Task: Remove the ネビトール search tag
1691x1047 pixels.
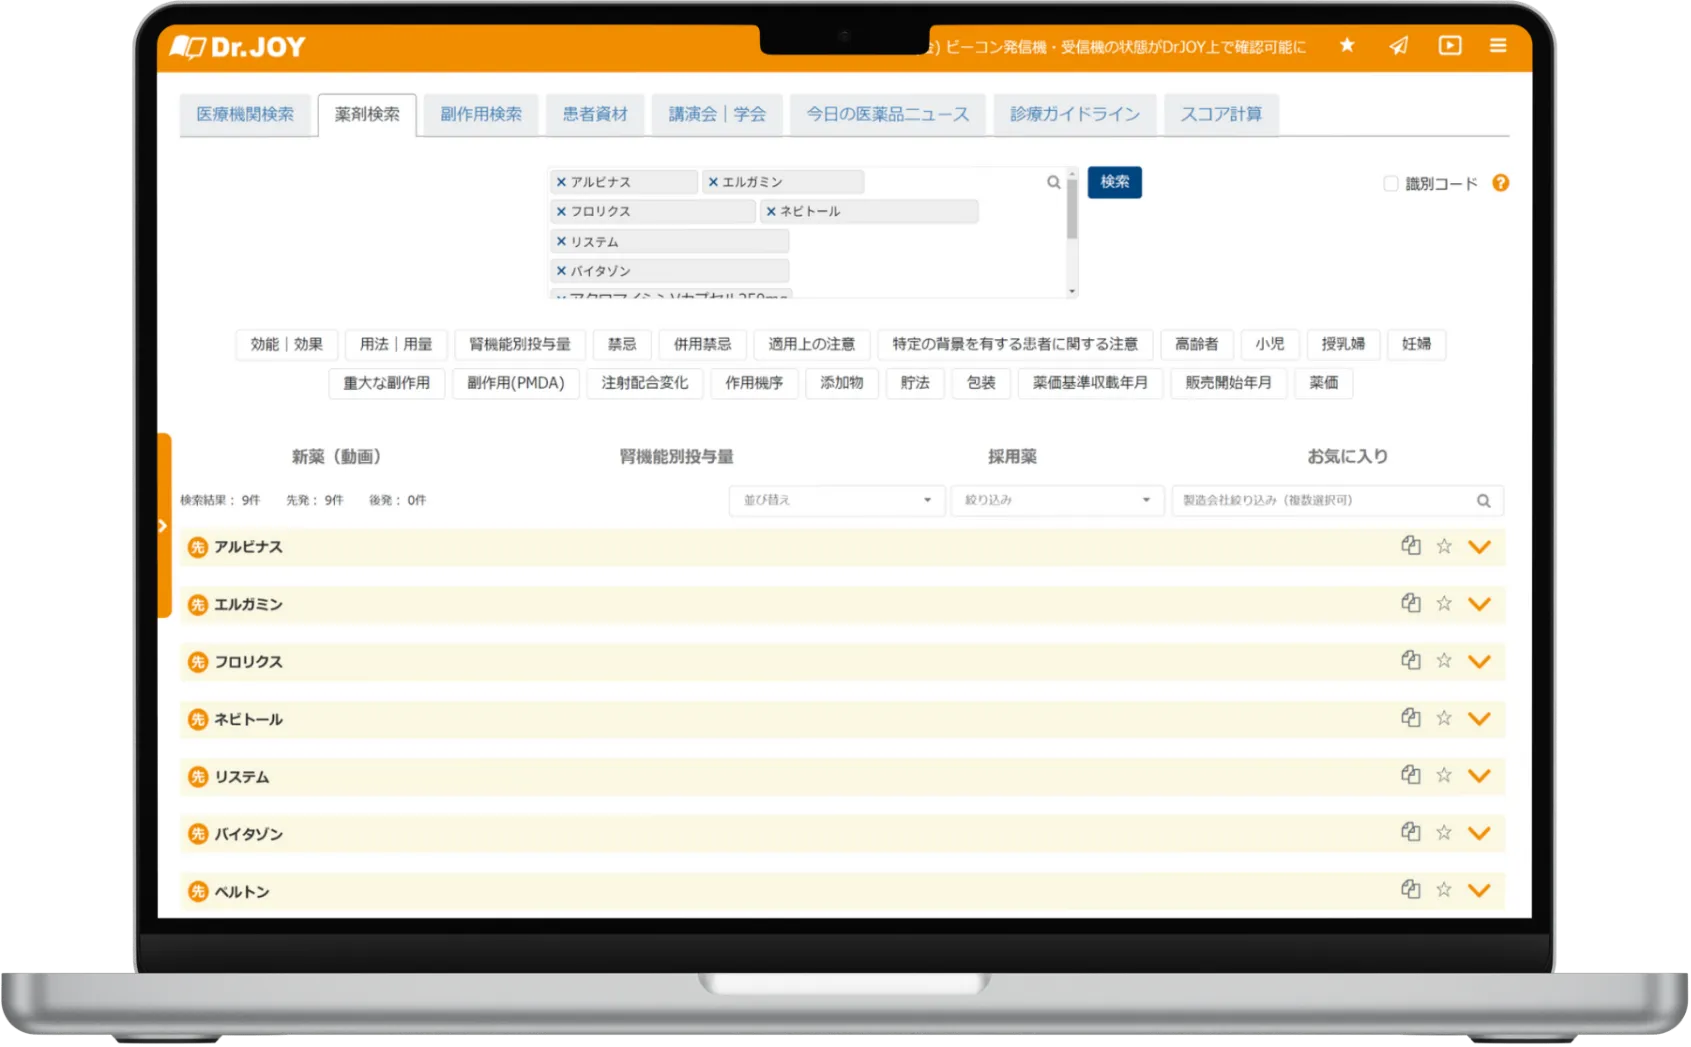Action: coord(771,212)
